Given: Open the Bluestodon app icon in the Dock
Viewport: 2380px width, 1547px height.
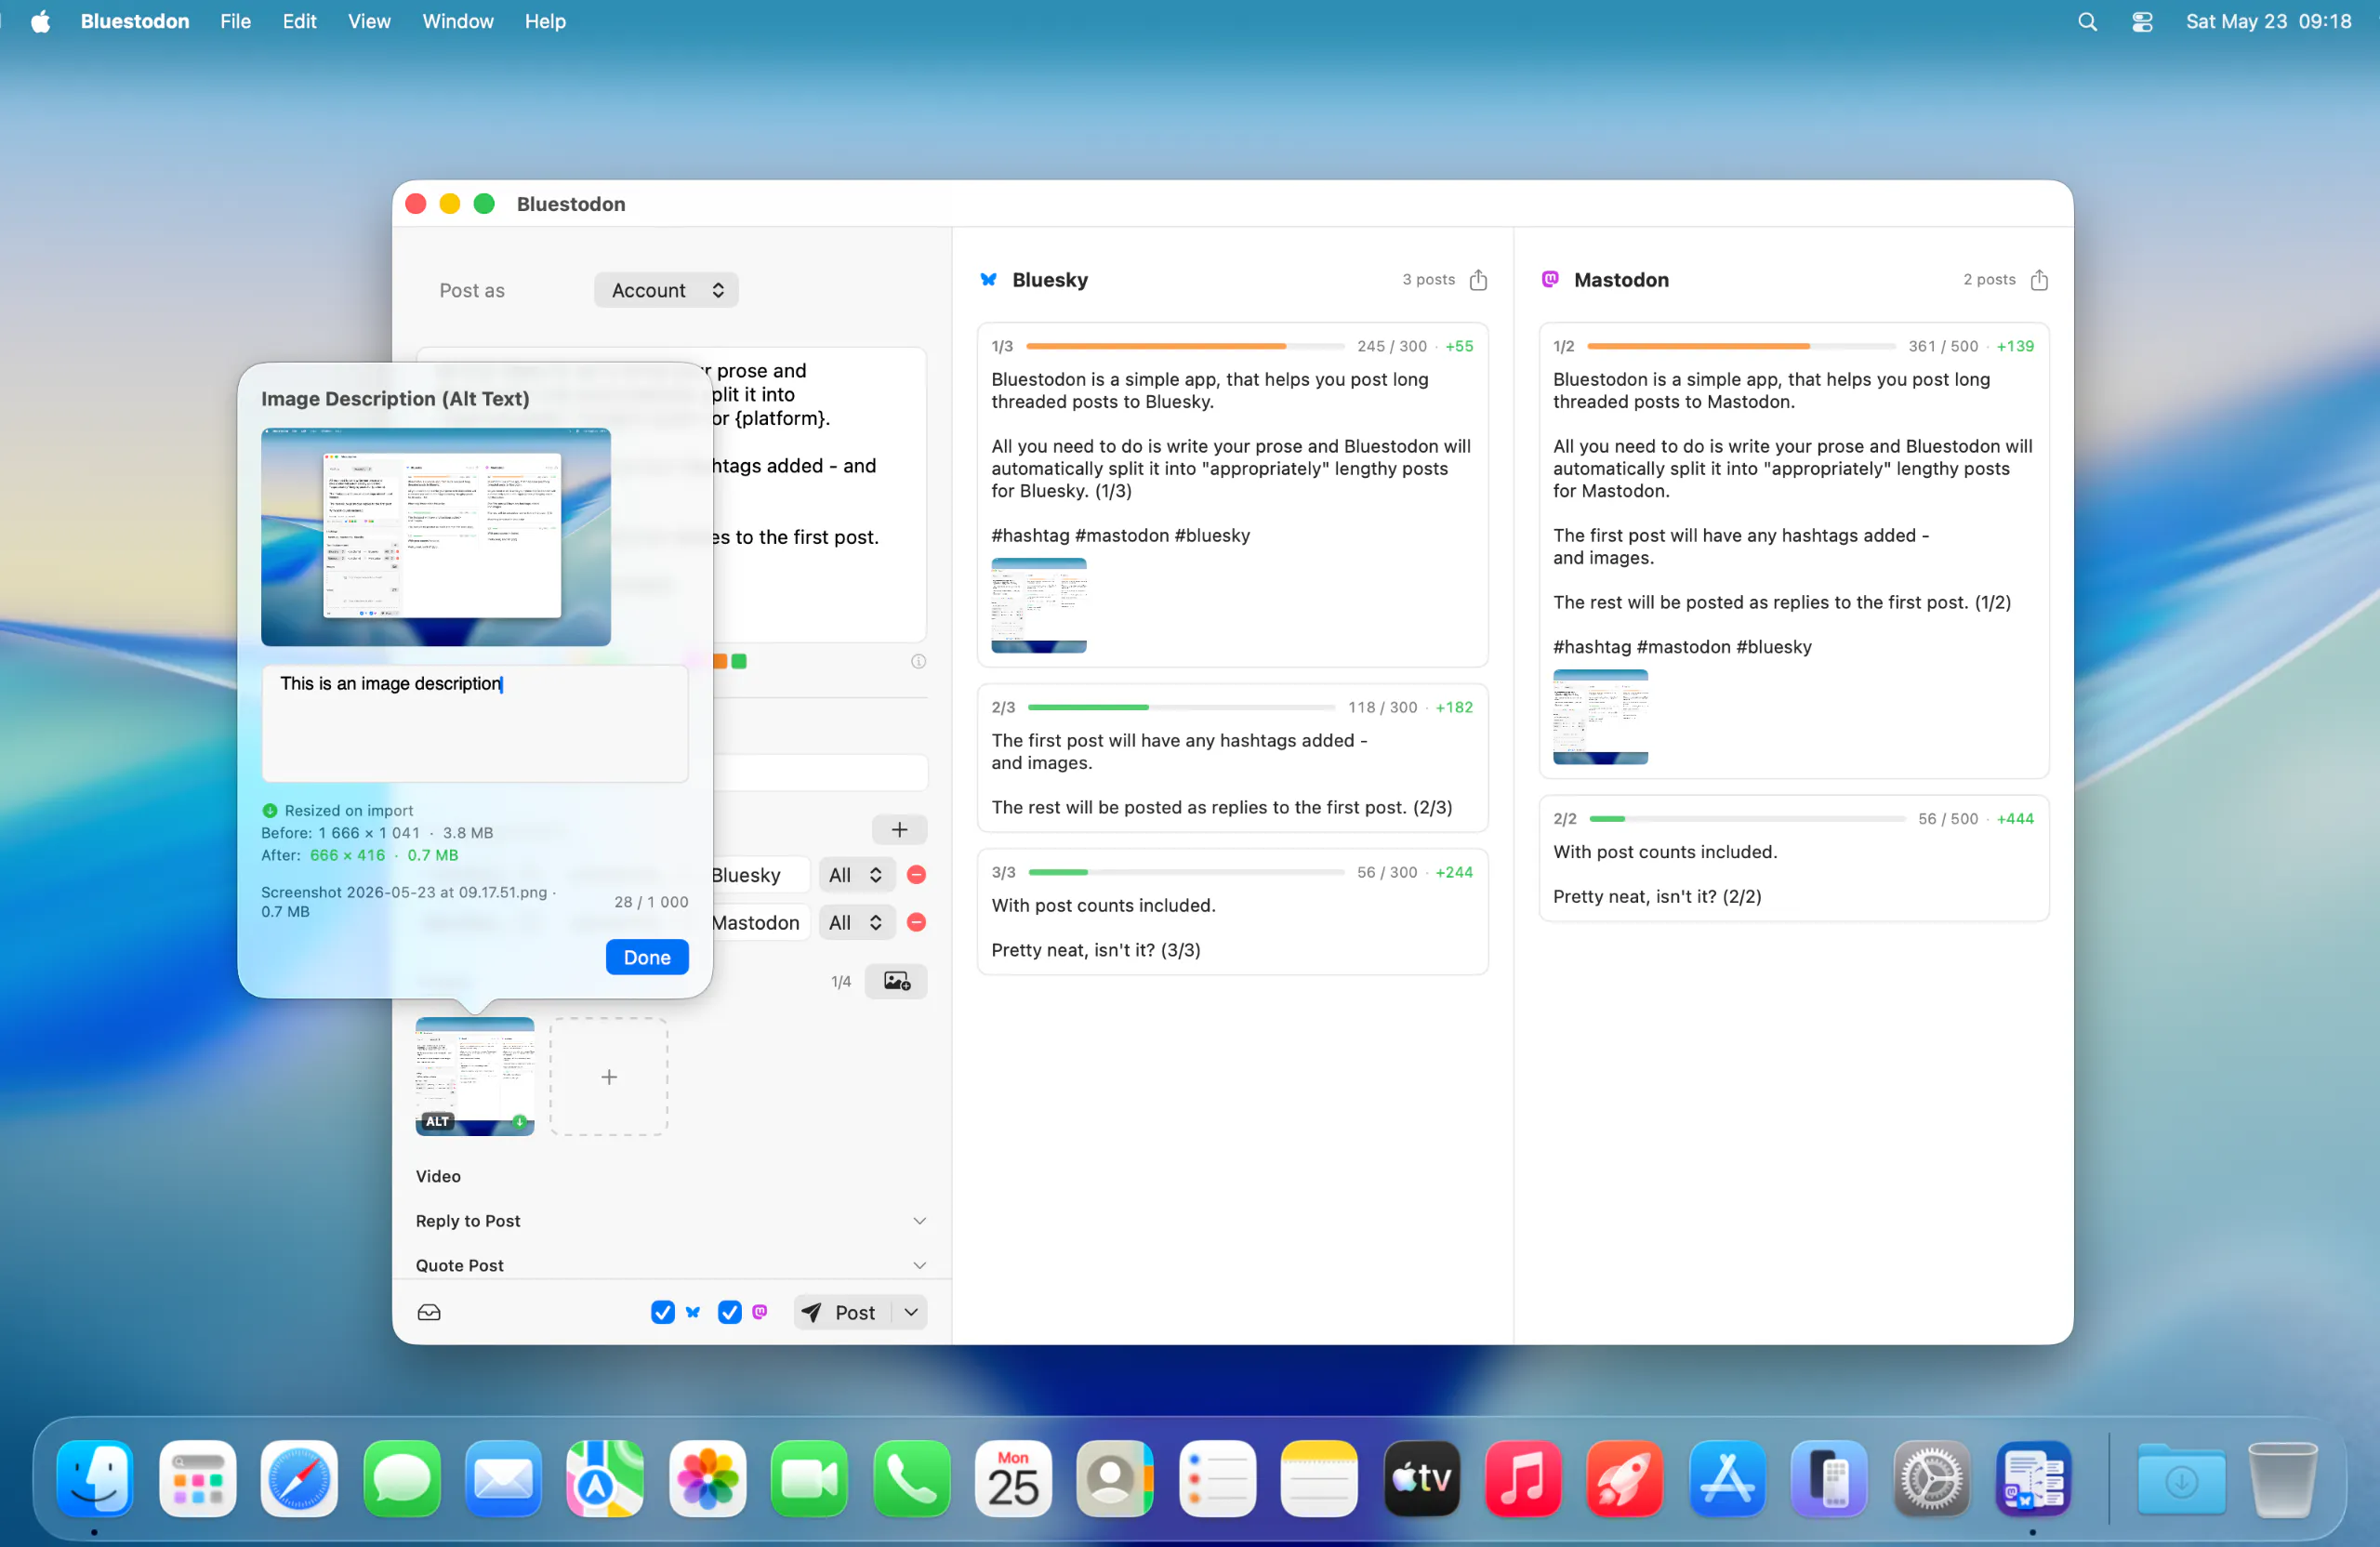Looking at the screenshot, I should (x=2032, y=1478).
